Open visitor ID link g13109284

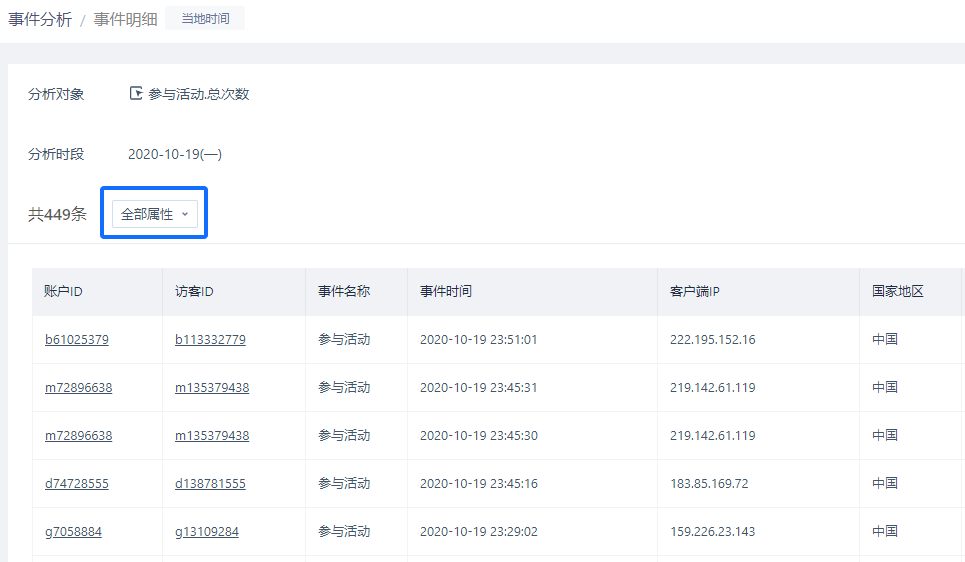[x=207, y=532]
